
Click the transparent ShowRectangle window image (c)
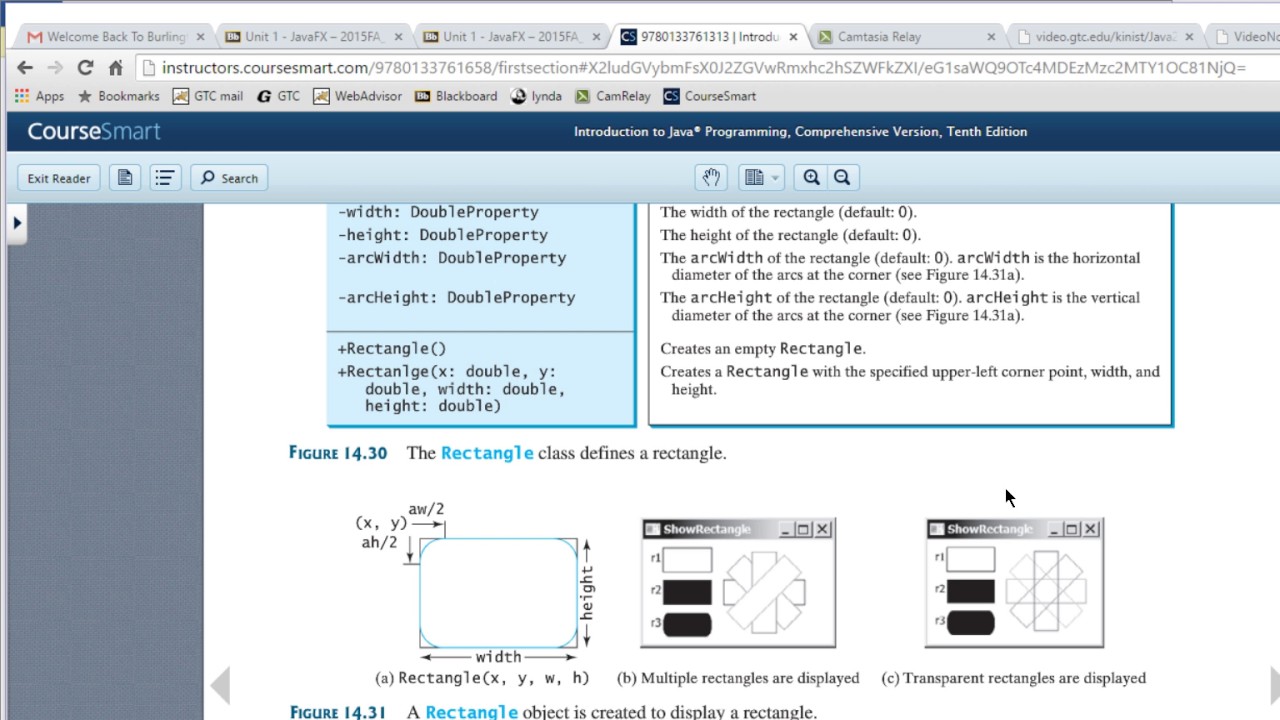1014,583
